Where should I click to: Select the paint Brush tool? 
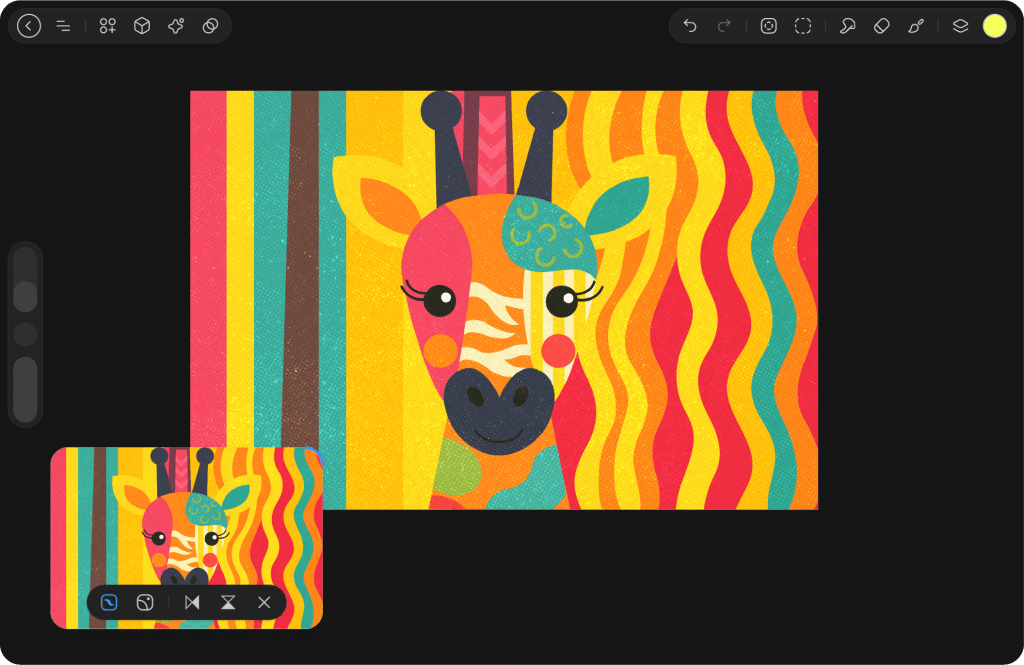point(916,26)
